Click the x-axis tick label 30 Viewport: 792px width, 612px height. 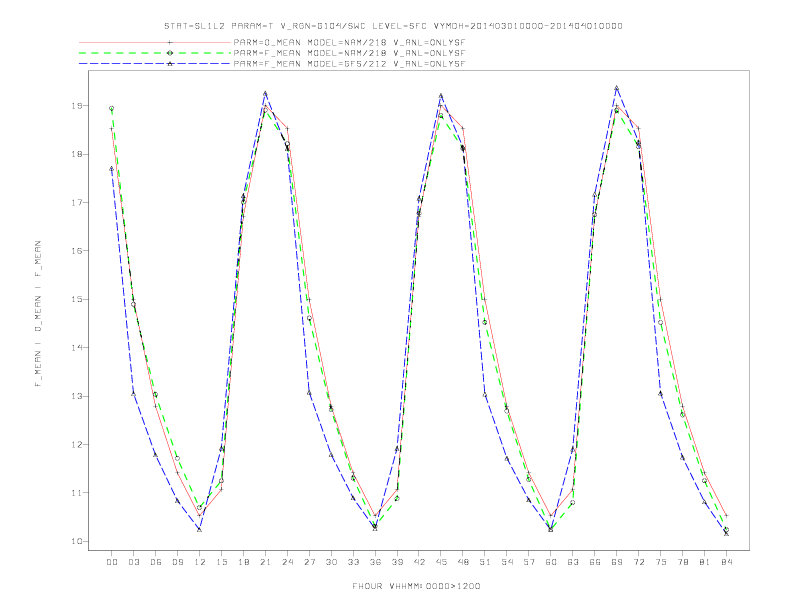click(331, 562)
